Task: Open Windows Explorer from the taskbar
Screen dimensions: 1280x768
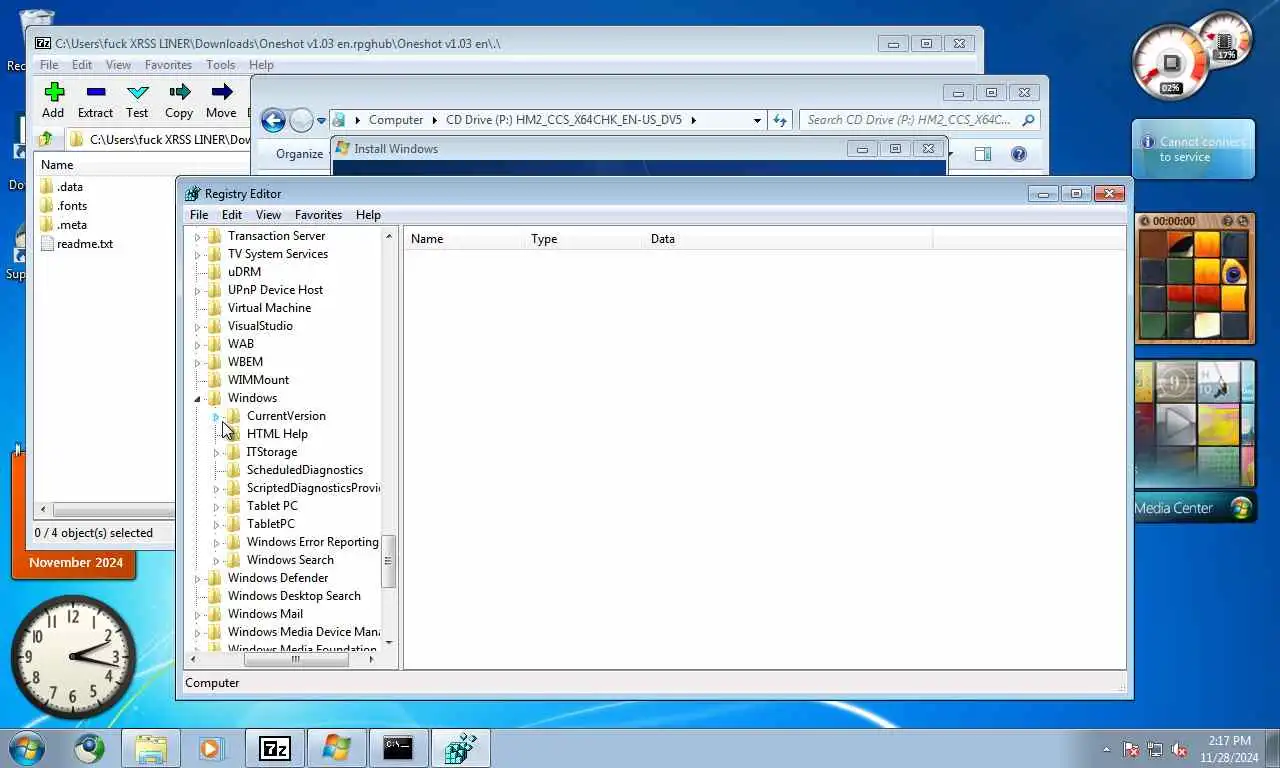Action: [151, 748]
